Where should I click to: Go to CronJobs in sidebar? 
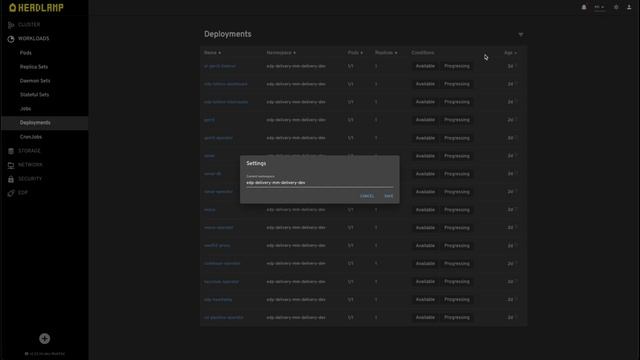tap(31, 137)
